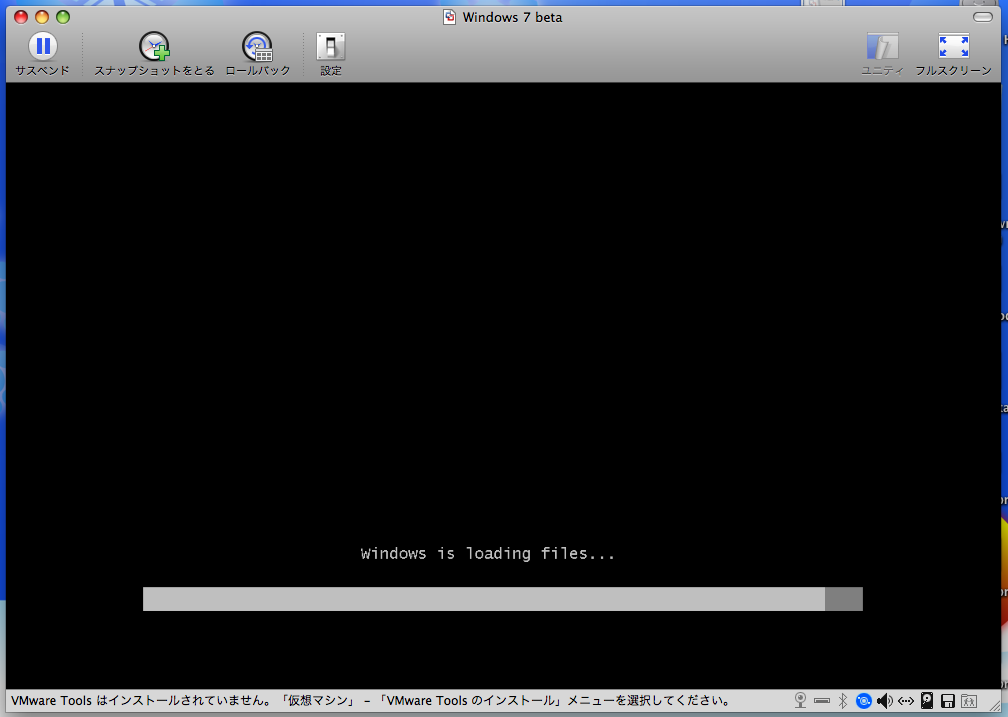Click the window resize grip corner
Viewport: 1008px width, 717px height.
(x=994, y=705)
